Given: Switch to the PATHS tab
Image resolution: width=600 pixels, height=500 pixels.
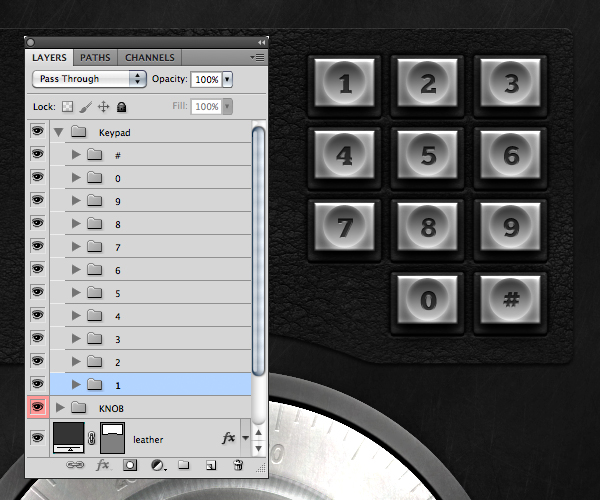Looking at the screenshot, I should click(95, 57).
